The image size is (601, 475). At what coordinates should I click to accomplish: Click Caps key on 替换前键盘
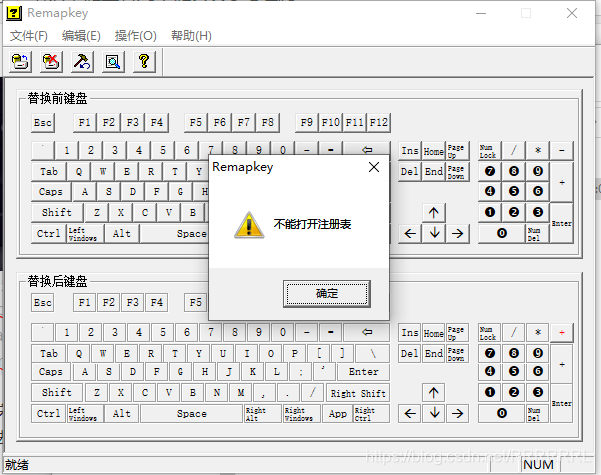click(x=51, y=191)
